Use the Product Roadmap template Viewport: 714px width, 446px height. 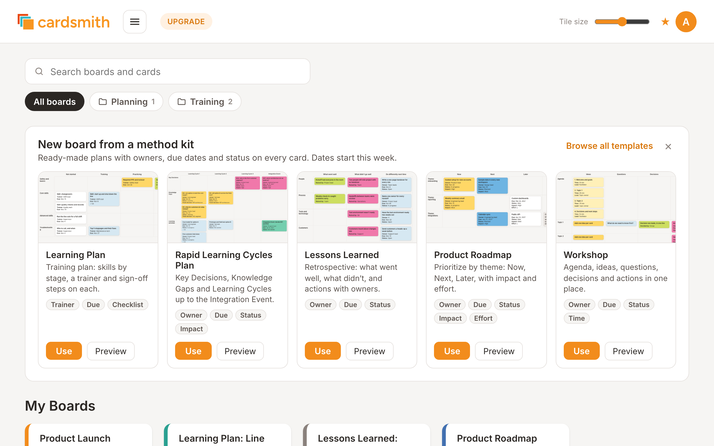point(452,351)
